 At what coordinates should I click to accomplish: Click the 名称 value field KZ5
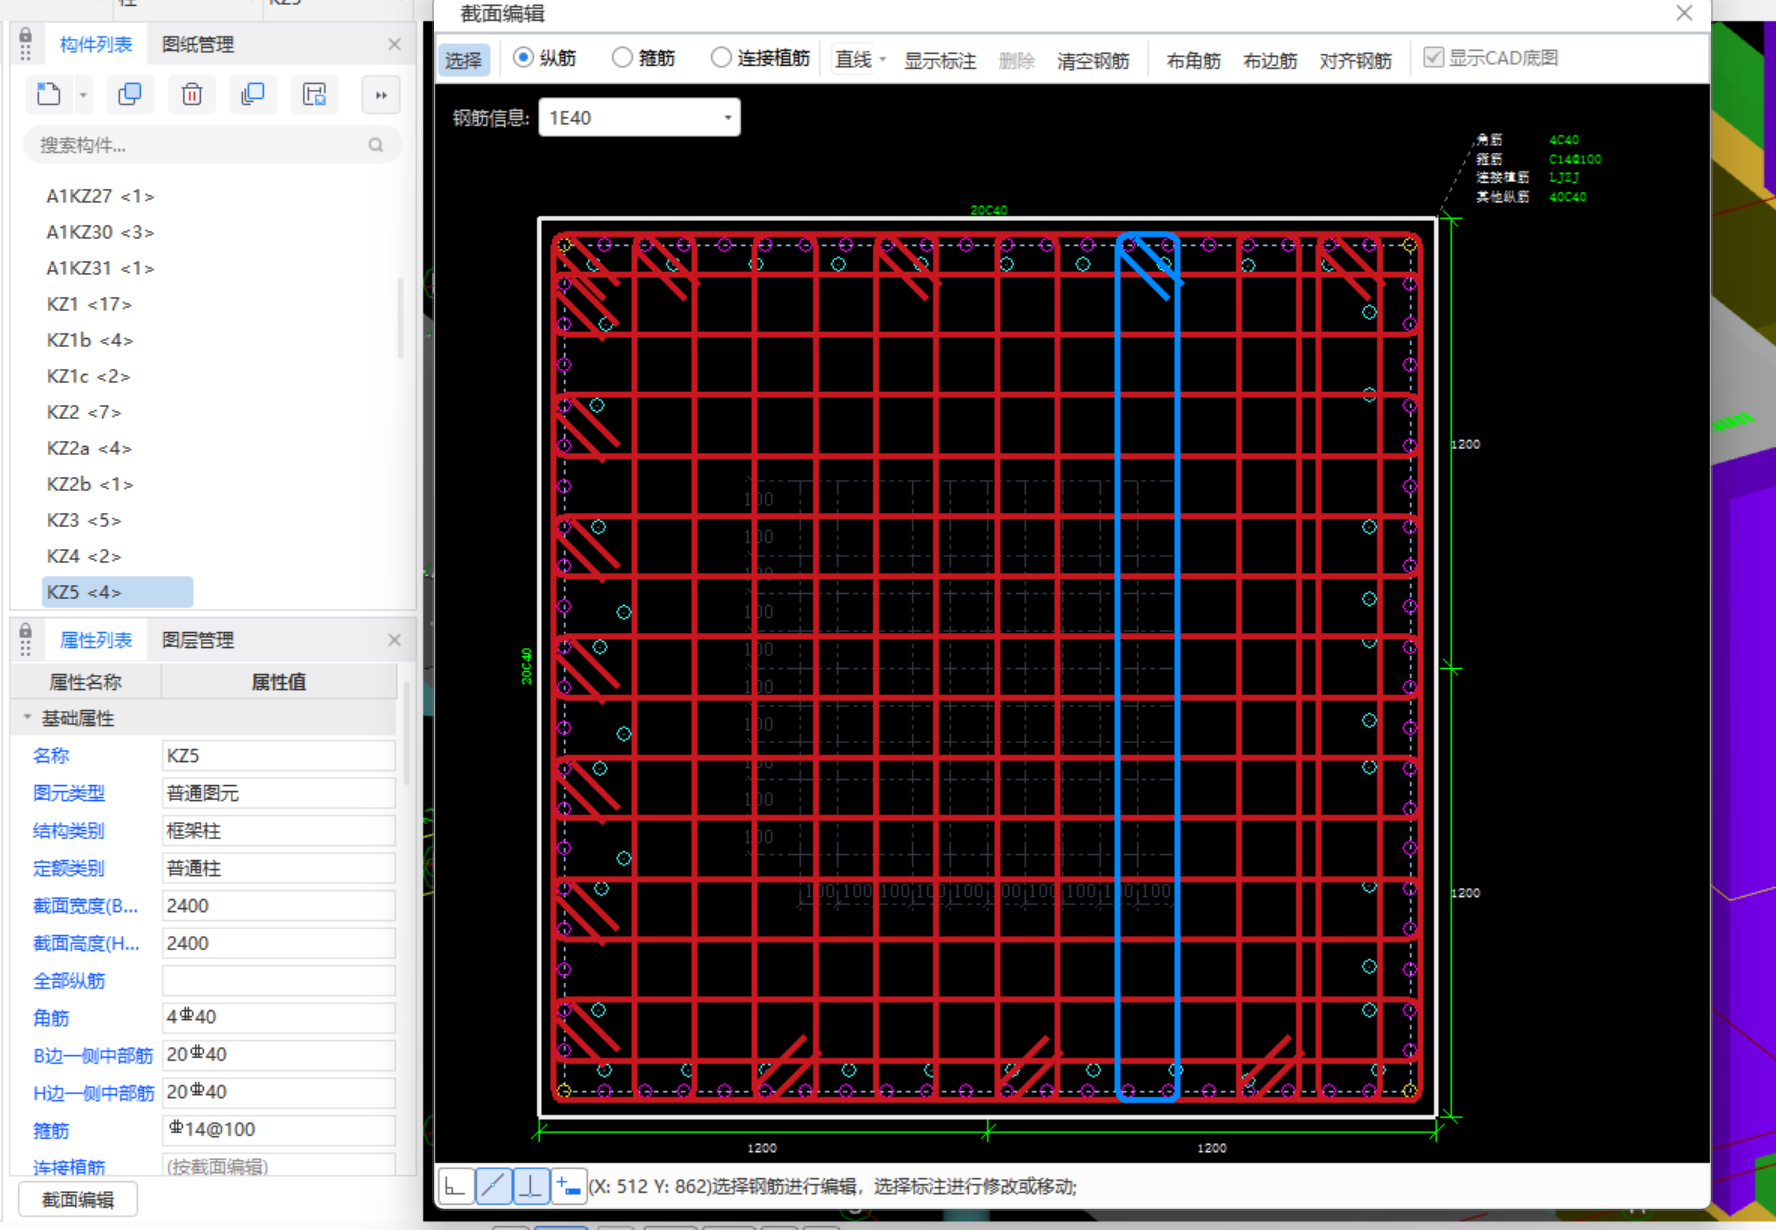278,755
